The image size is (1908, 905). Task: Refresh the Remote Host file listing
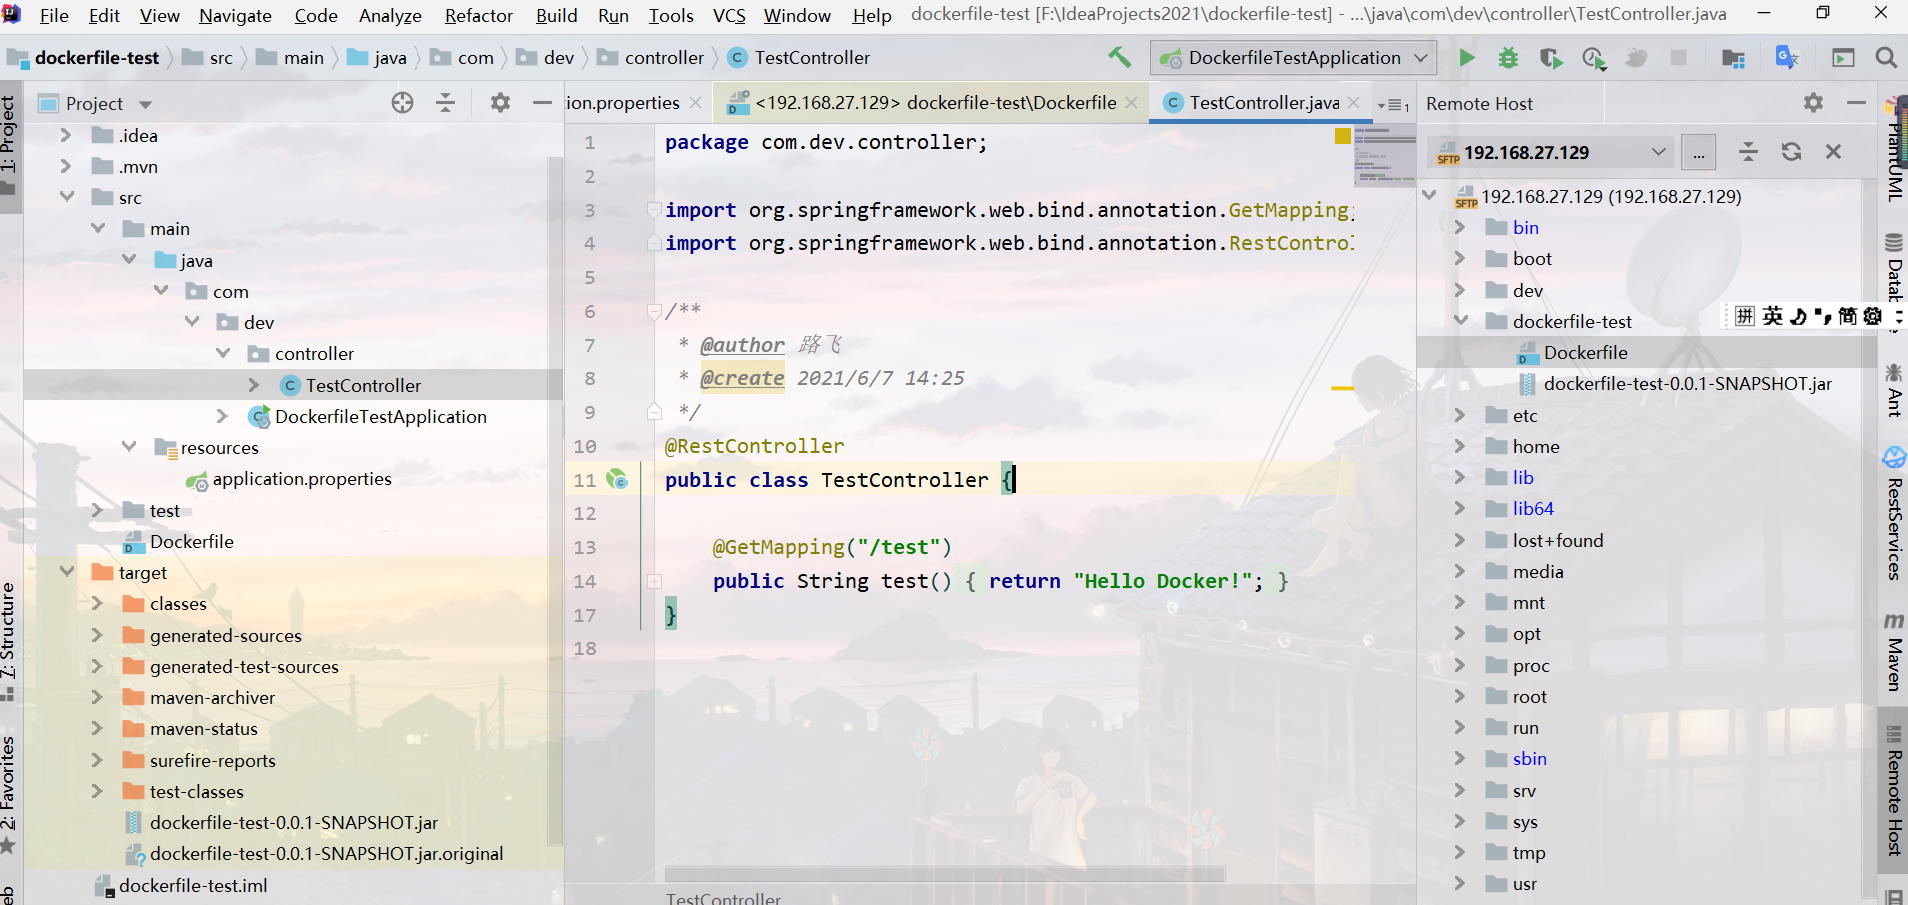pos(1791,152)
